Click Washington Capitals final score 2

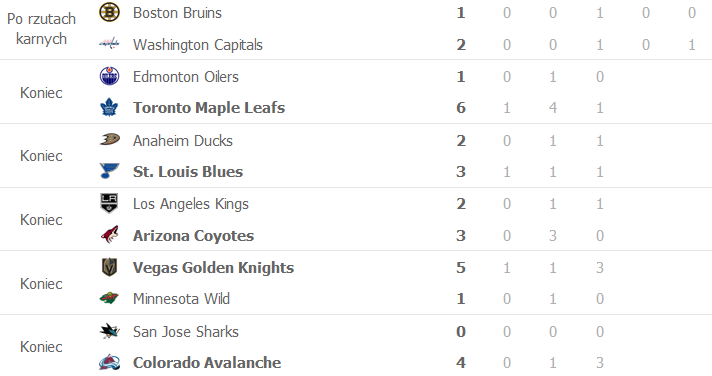pyautogui.click(x=460, y=45)
